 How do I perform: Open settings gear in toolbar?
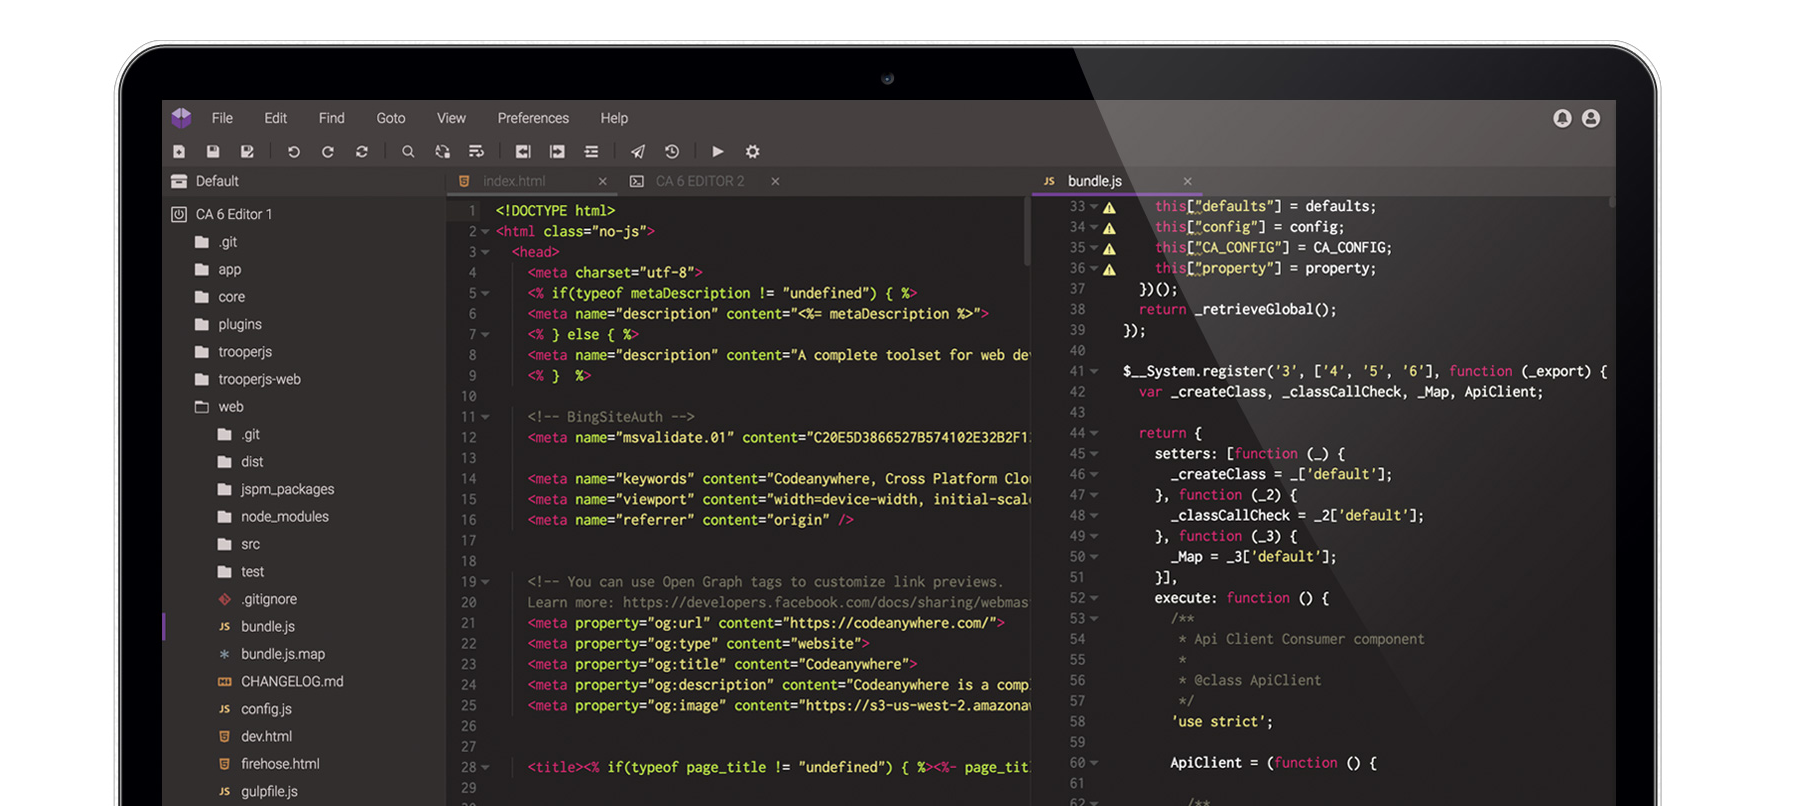tap(753, 152)
